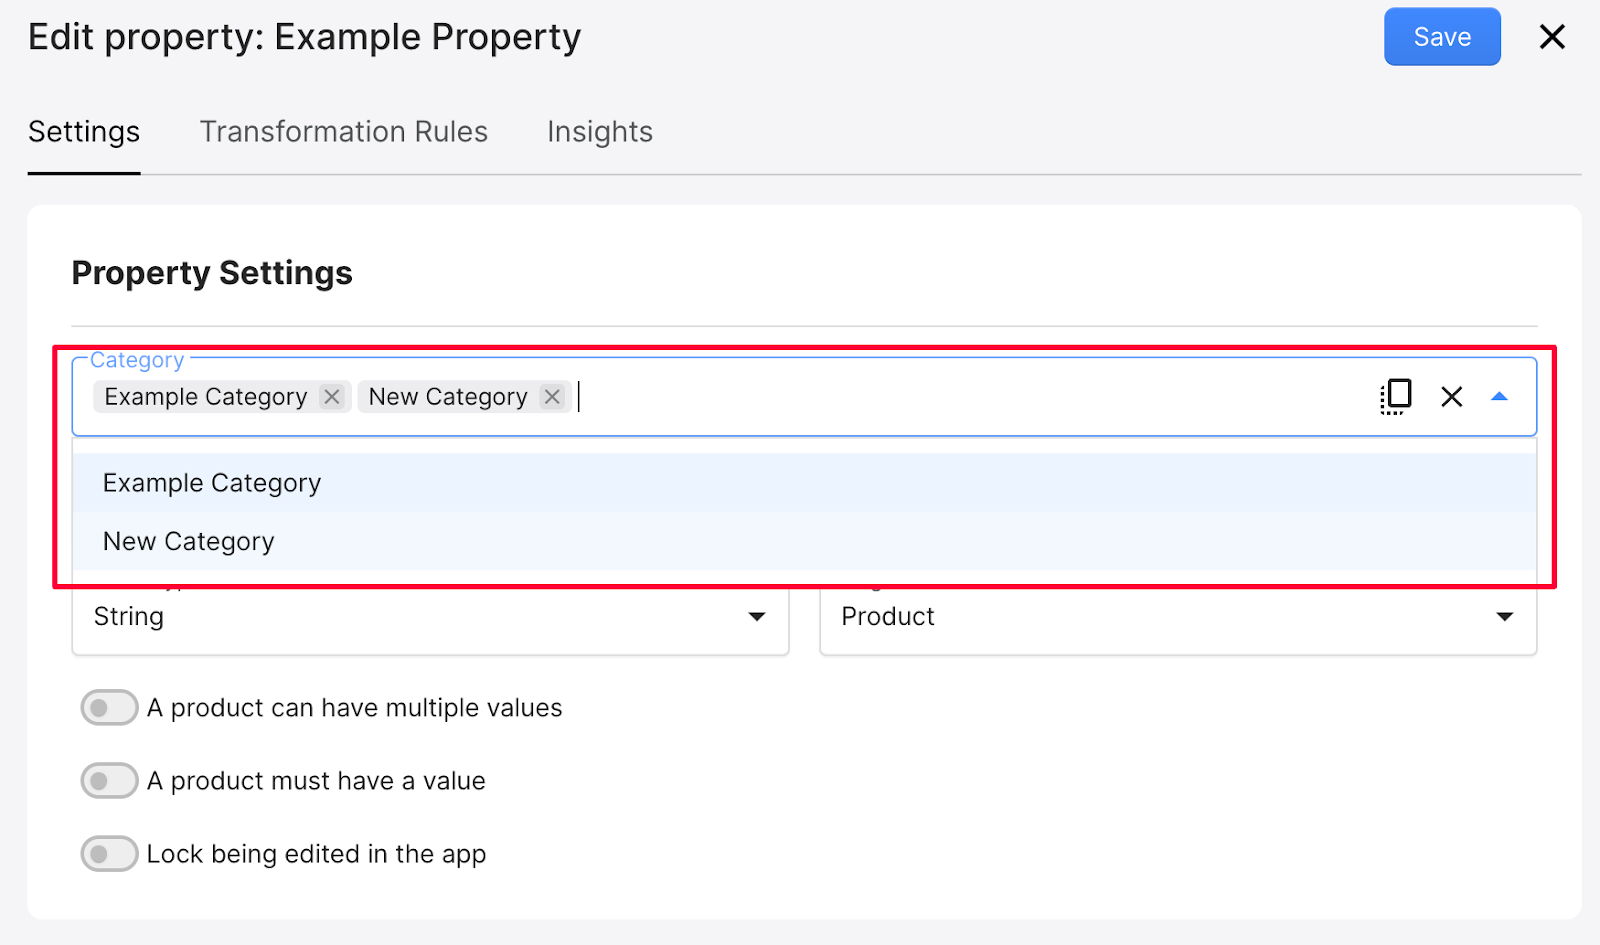Click the New Category chip label
This screenshot has height=945, width=1600.
coord(447,397)
